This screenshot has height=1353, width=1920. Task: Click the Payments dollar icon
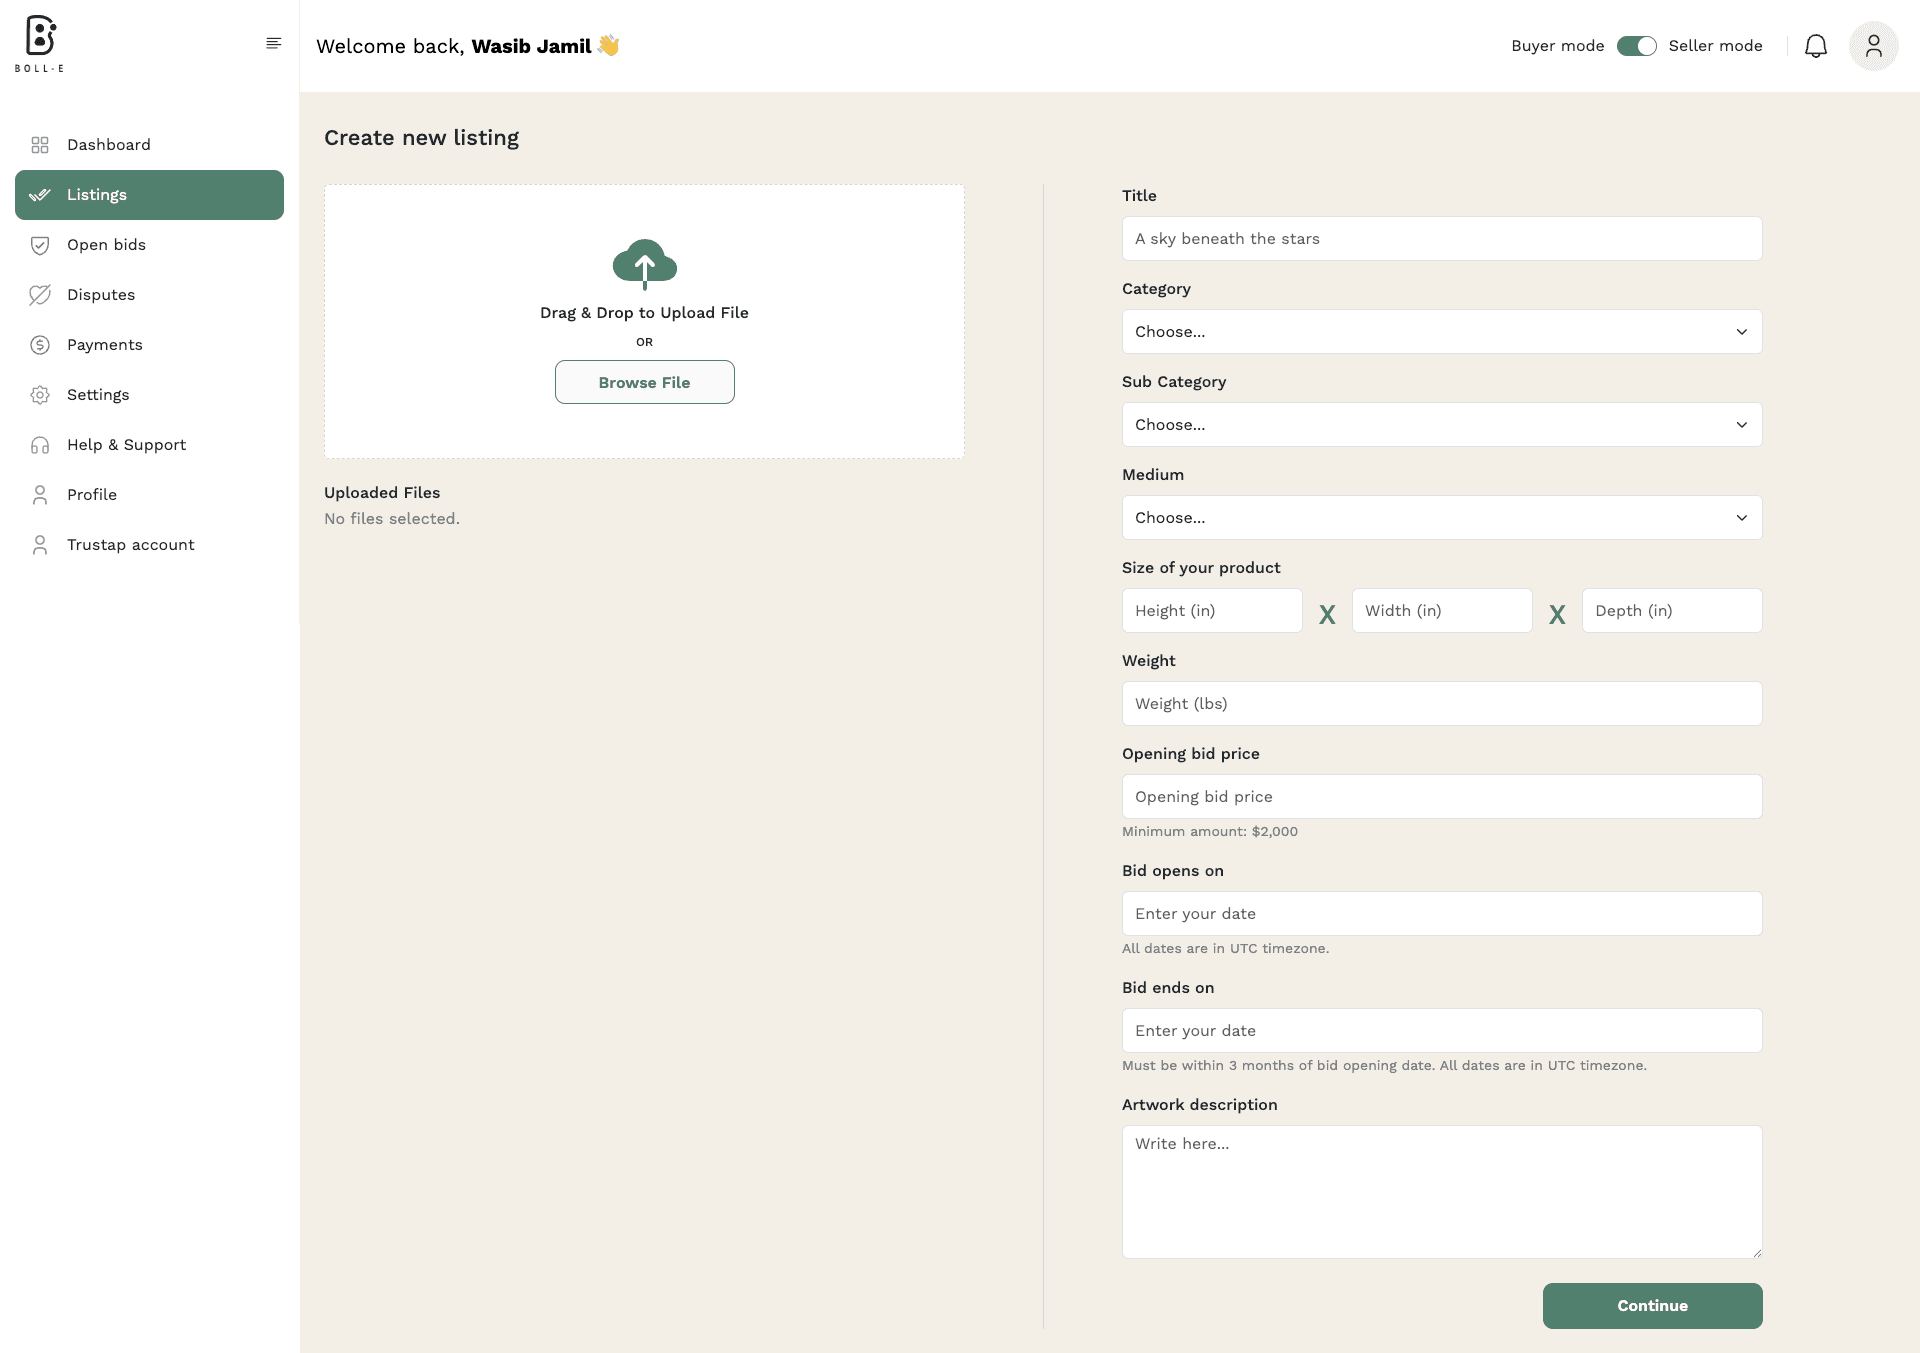[40, 345]
